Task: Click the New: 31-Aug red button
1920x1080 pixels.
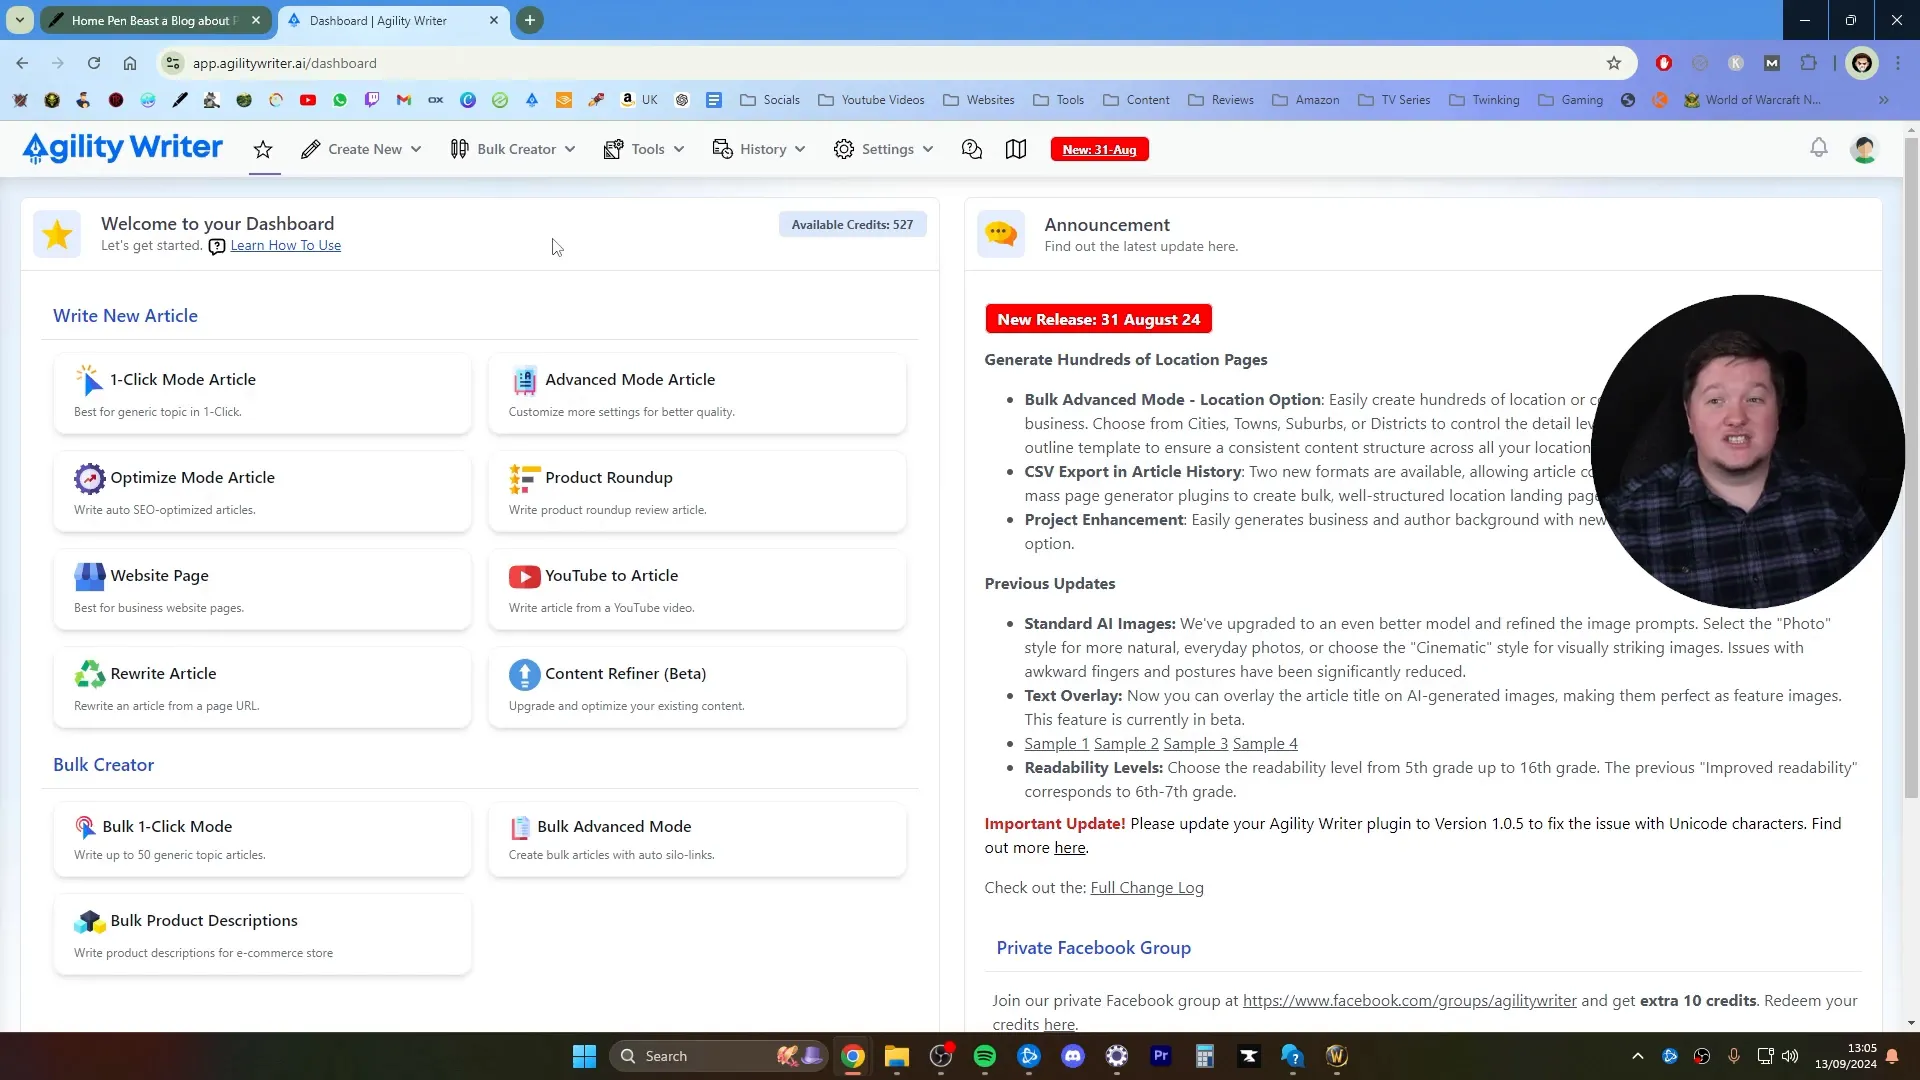Action: [x=1099, y=149]
